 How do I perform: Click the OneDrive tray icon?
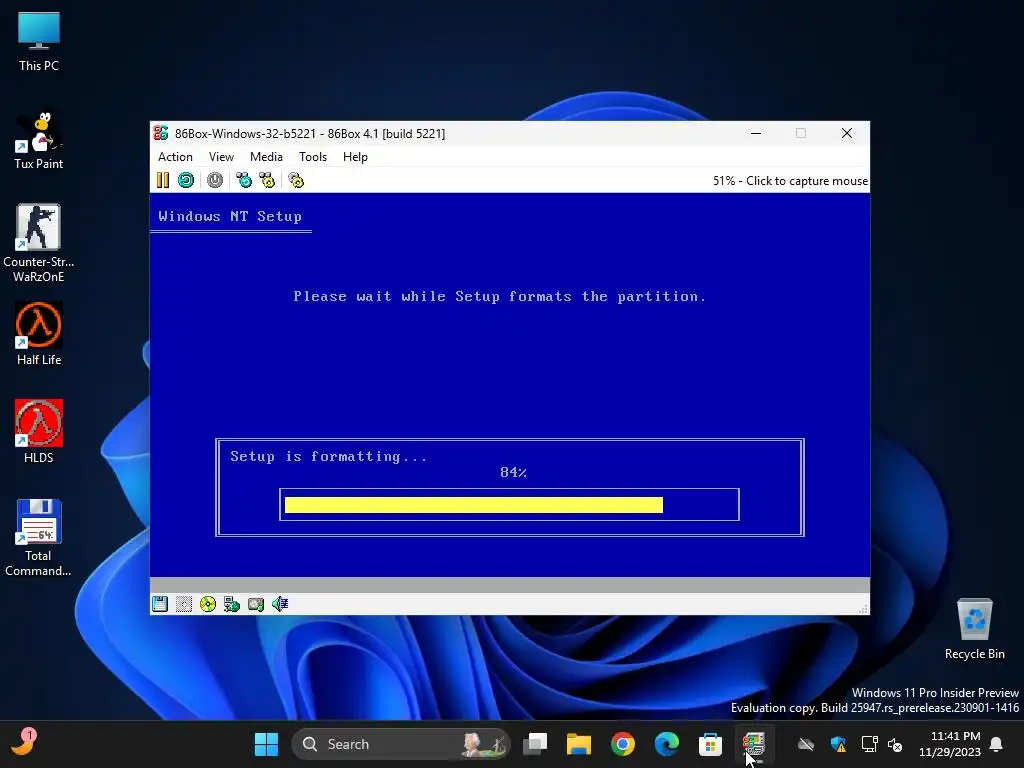coord(807,744)
